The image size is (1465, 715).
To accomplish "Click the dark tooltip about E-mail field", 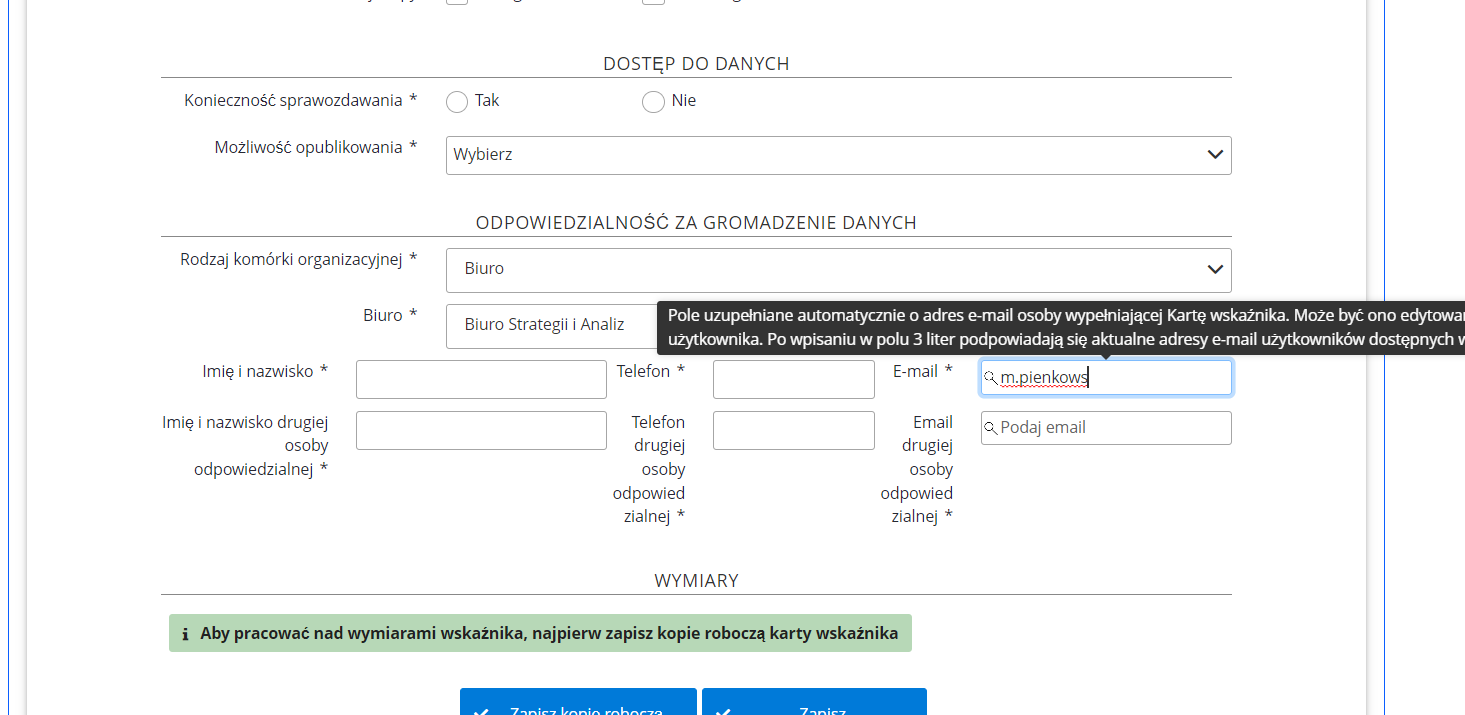I will pos(1060,327).
